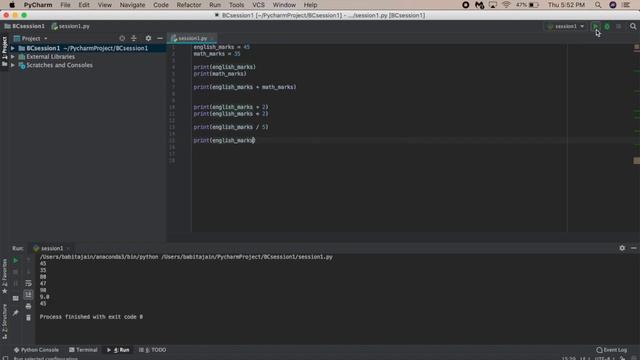Hide the Project panel with the minus icon
The width and height of the screenshot is (640, 360).
(160, 38)
